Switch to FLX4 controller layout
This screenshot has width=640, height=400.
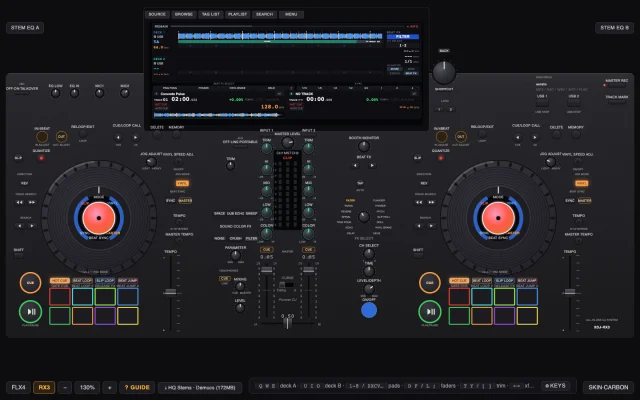tap(18, 387)
